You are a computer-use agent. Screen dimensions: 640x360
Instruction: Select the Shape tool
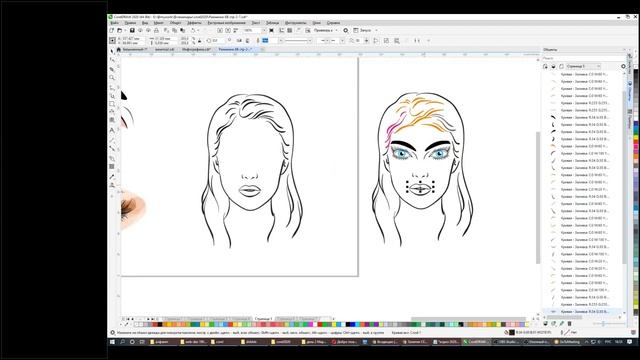point(112,60)
